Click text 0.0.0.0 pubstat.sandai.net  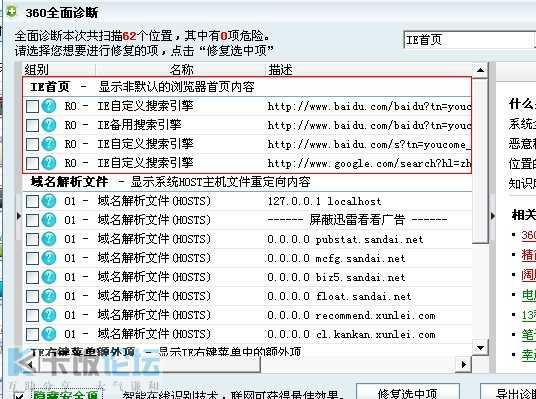(x=346, y=239)
